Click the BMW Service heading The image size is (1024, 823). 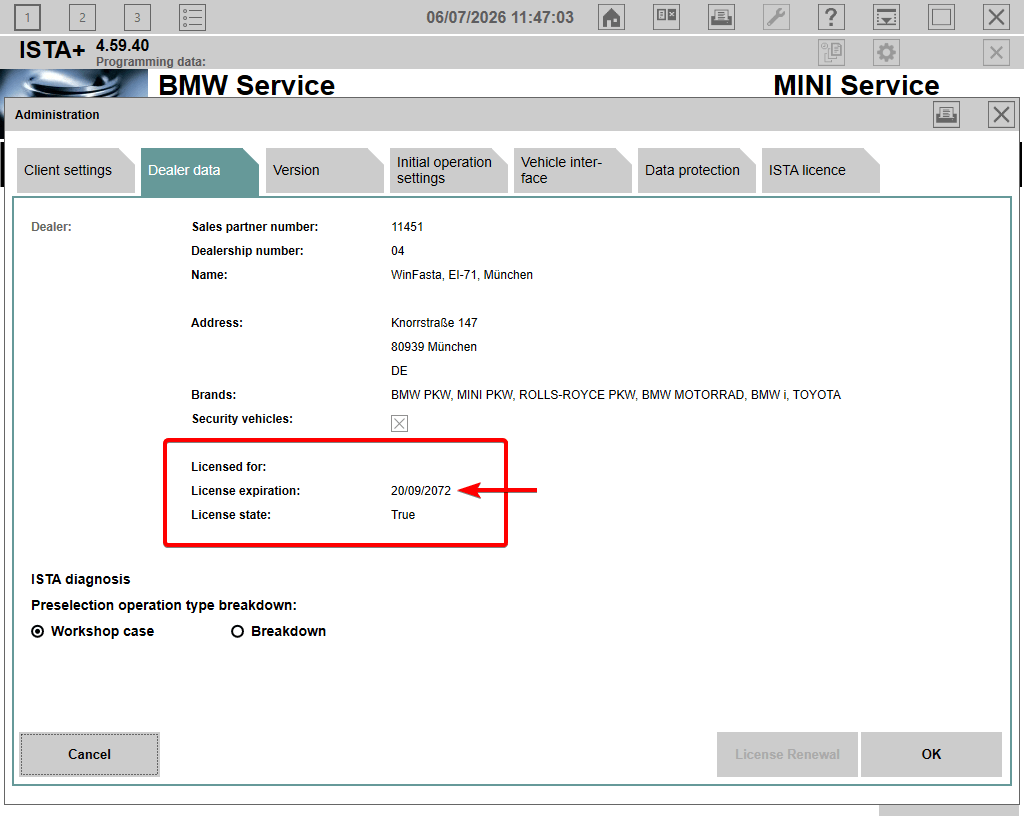tap(246, 86)
